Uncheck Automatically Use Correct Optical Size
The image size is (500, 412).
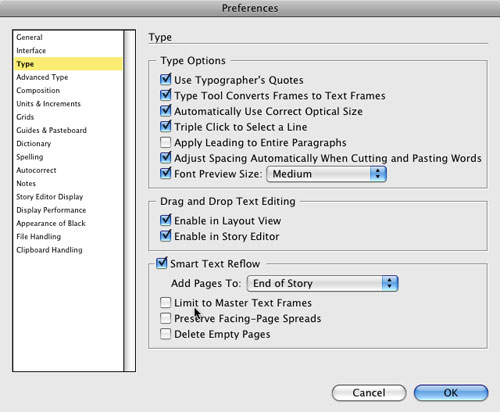(x=165, y=111)
